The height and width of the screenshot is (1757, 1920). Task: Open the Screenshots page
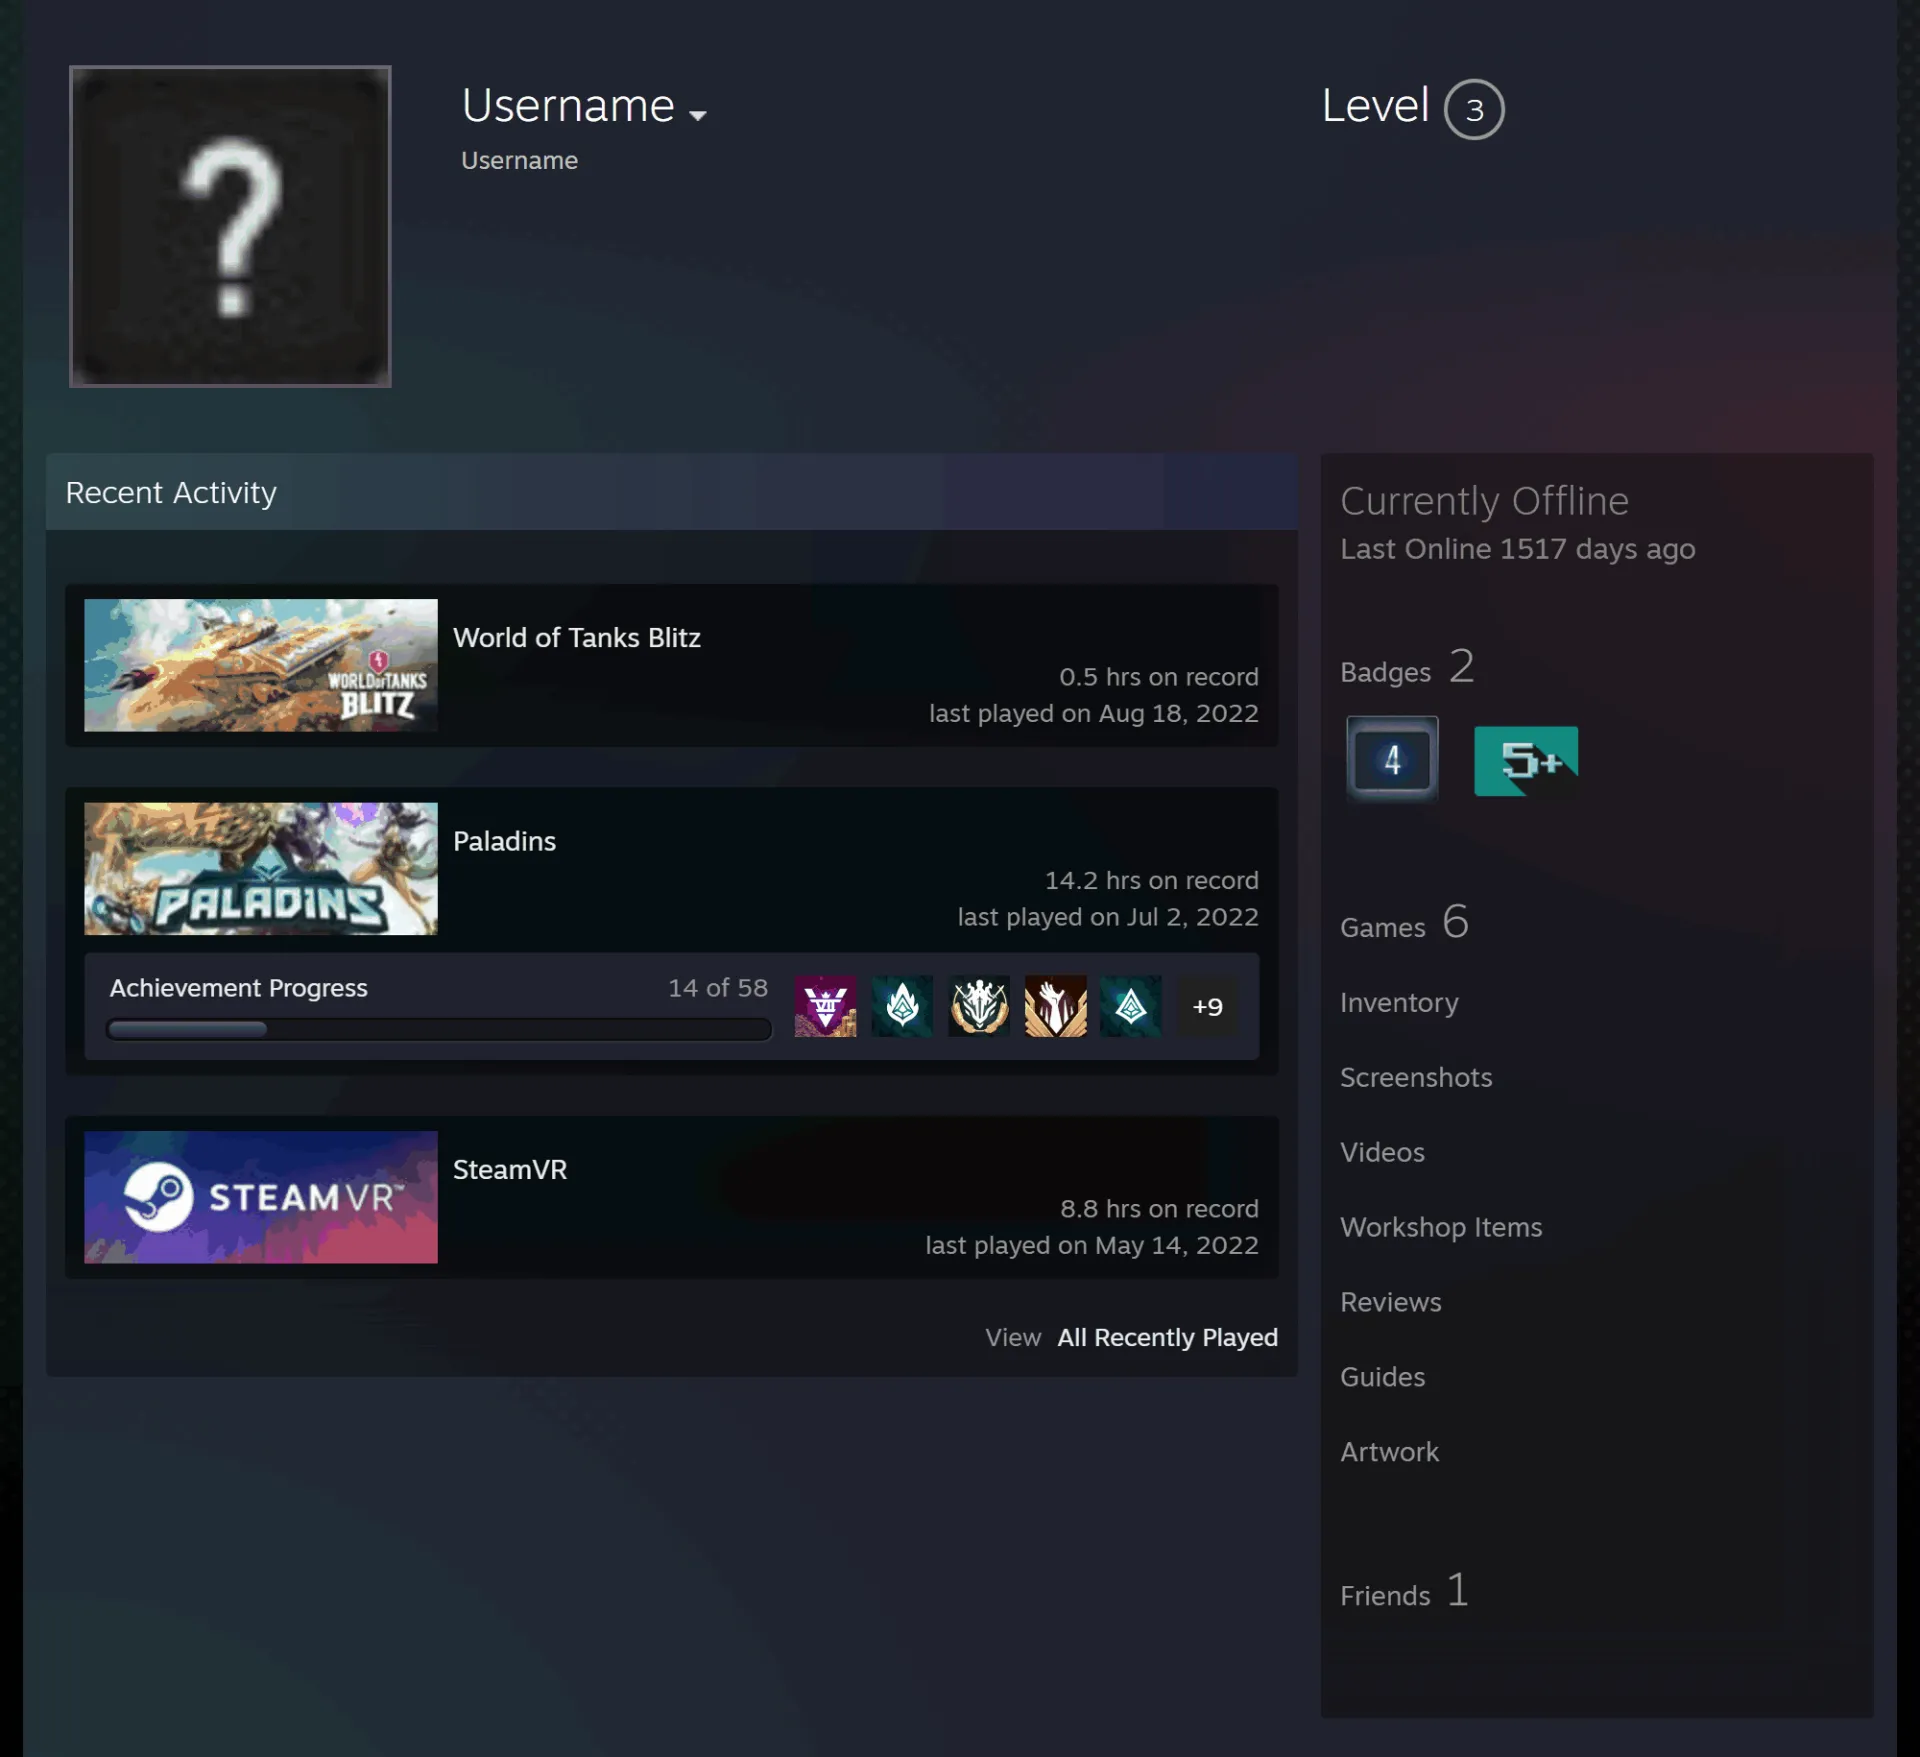click(x=1416, y=1077)
